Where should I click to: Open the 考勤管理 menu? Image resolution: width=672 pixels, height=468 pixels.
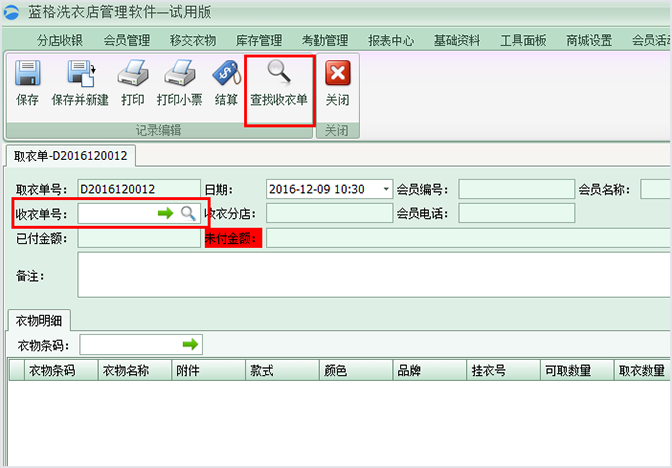pyautogui.click(x=325, y=40)
